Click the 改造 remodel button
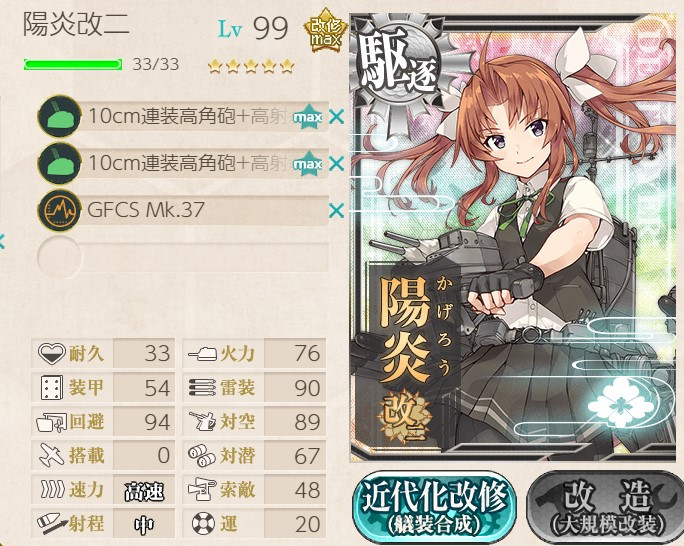Screen dimensions: 684x546 point(606,507)
